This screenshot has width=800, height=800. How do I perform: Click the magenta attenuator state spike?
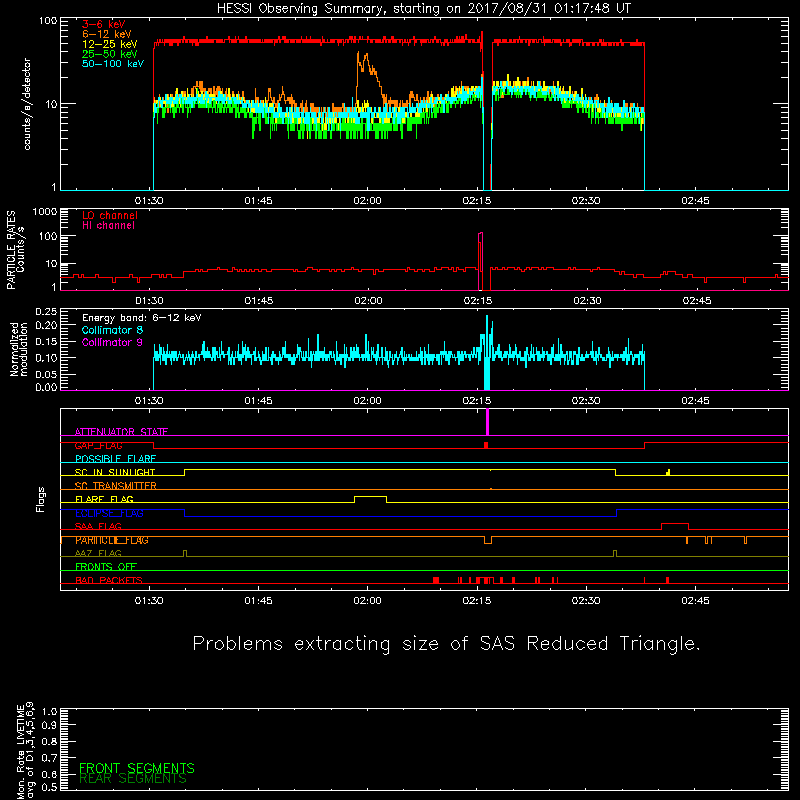tap(487, 422)
